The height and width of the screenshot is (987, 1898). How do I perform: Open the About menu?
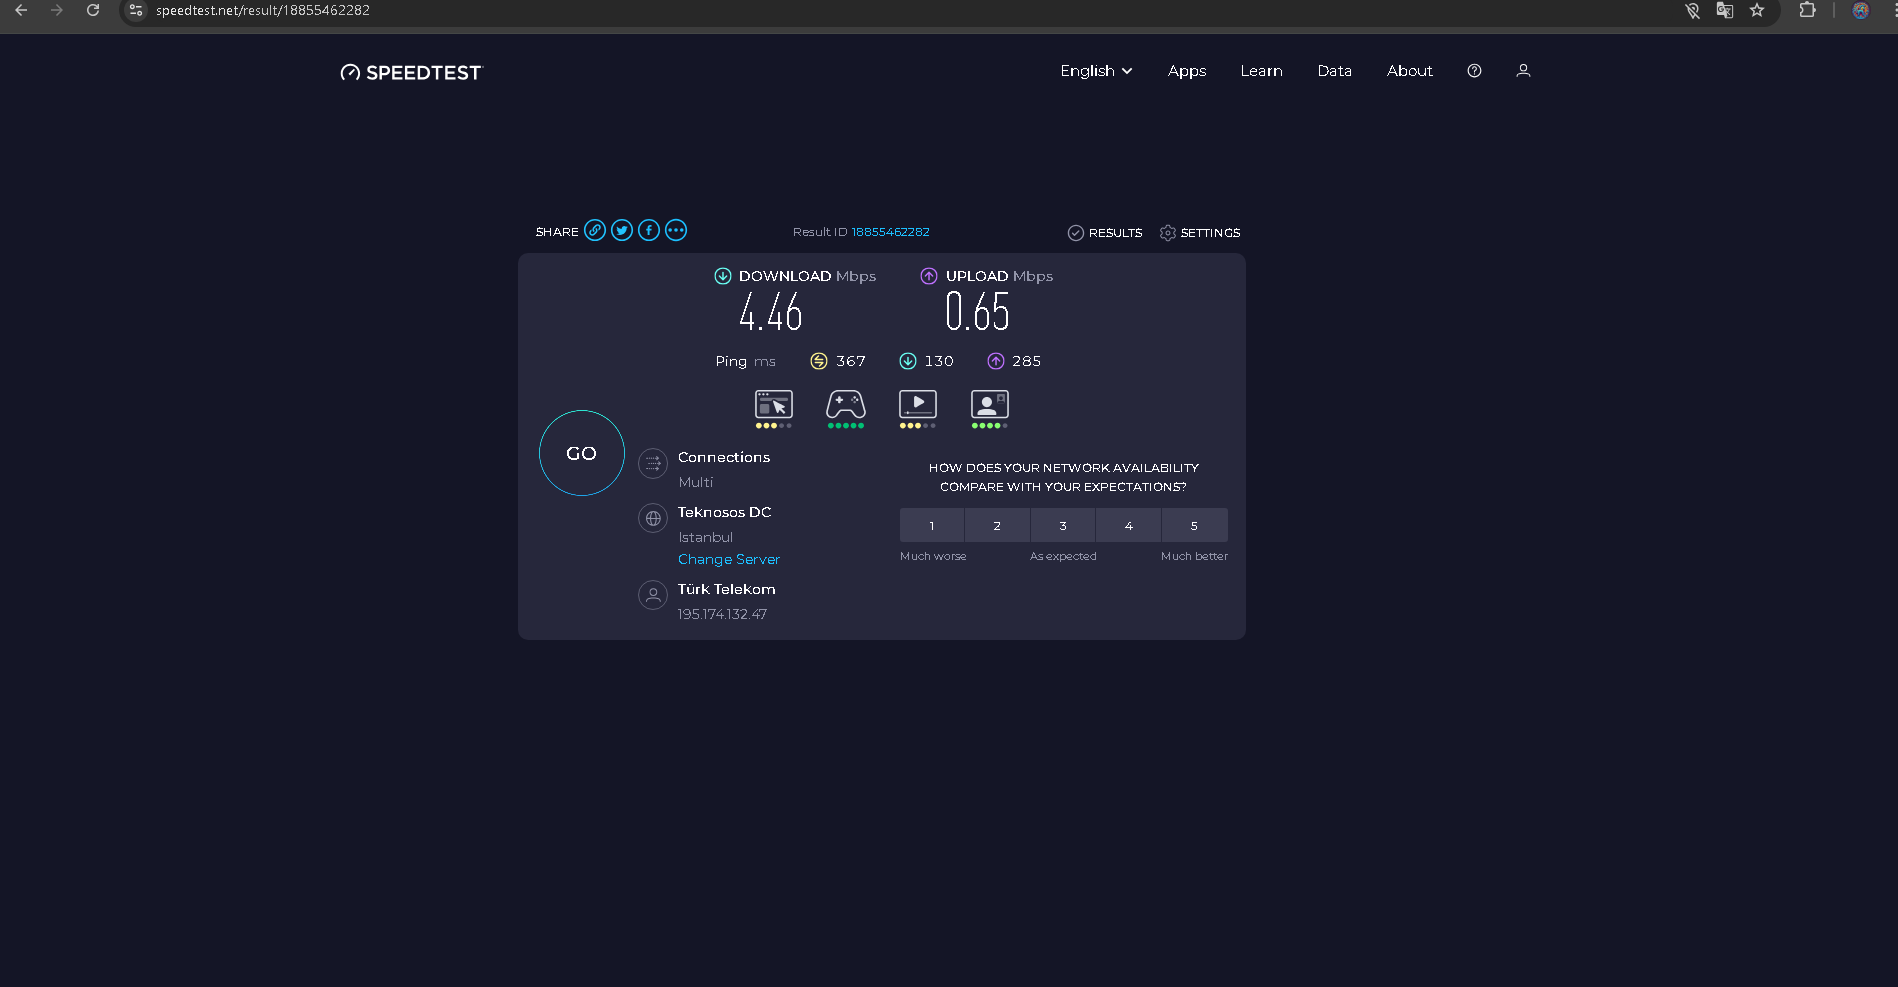point(1410,71)
